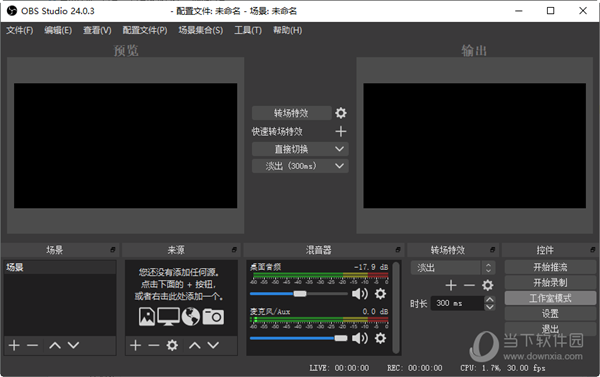The width and height of the screenshot is (600, 377).
Task: Open the 文件(F) menu
Action: click(20, 30)
